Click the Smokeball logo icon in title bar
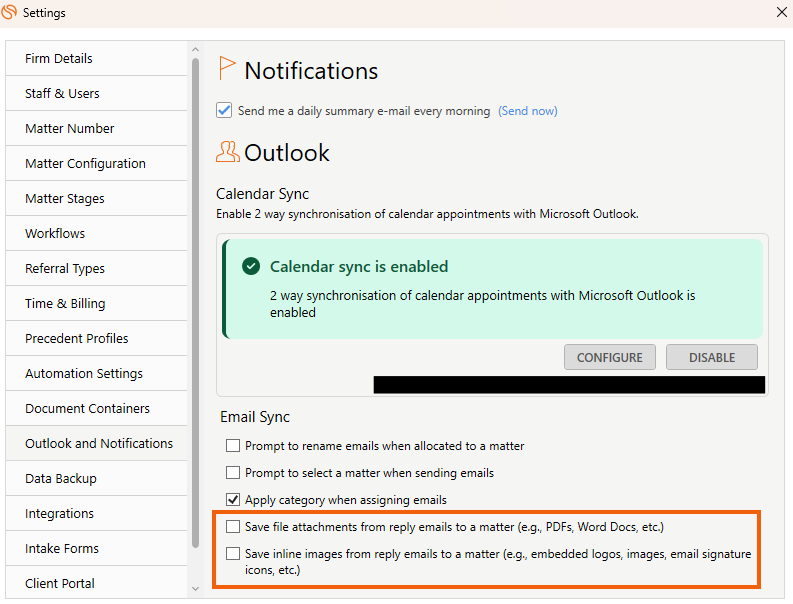 click(9, 12)
